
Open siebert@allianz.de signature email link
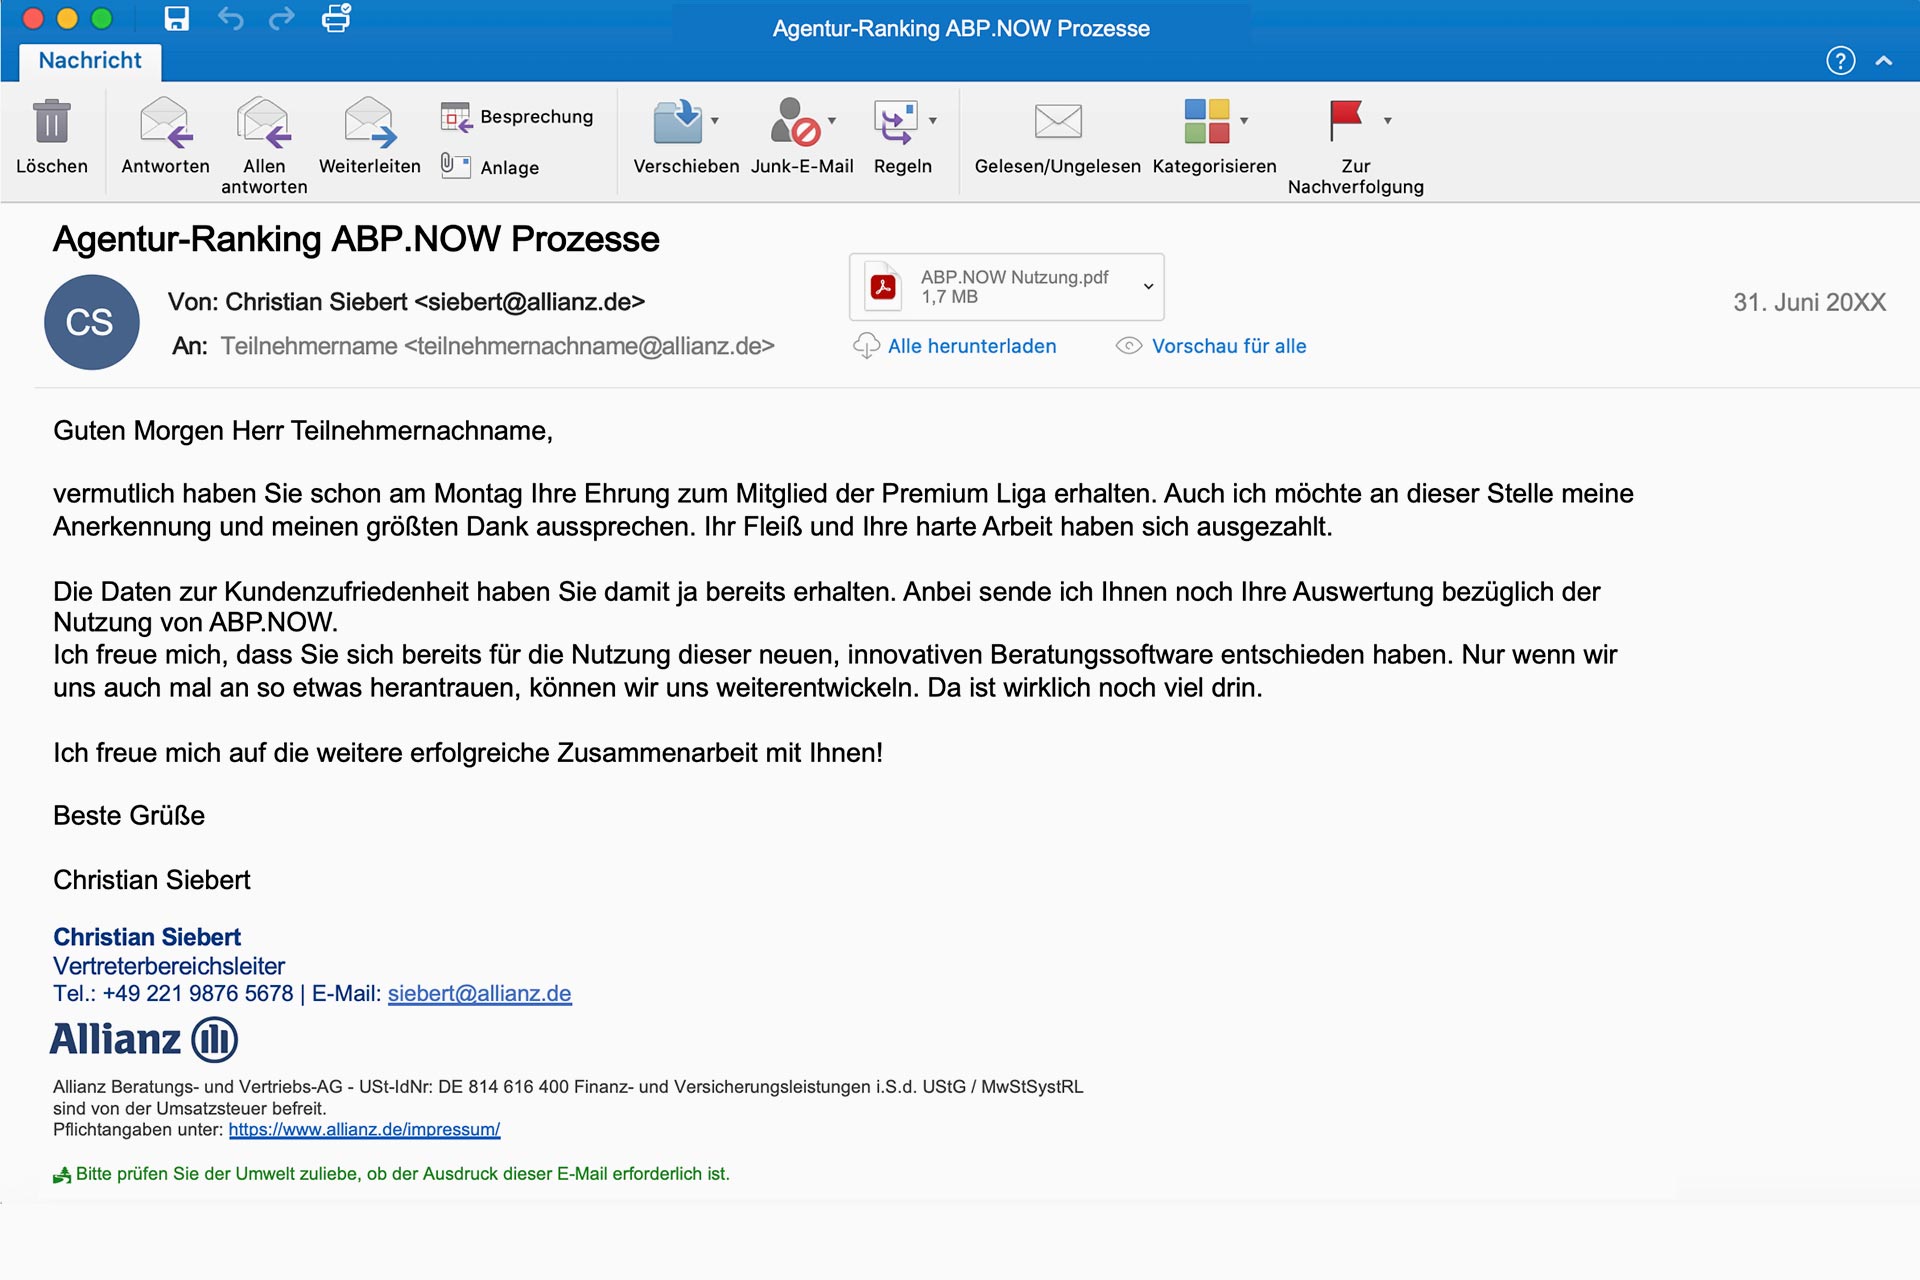[x=479, y=994]
